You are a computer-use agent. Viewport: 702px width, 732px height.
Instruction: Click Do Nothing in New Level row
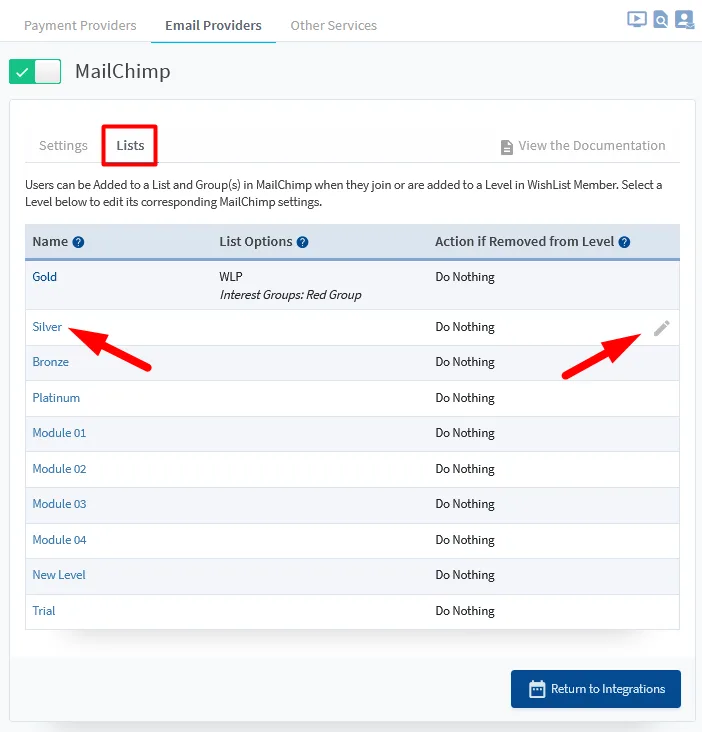[465, 575]
